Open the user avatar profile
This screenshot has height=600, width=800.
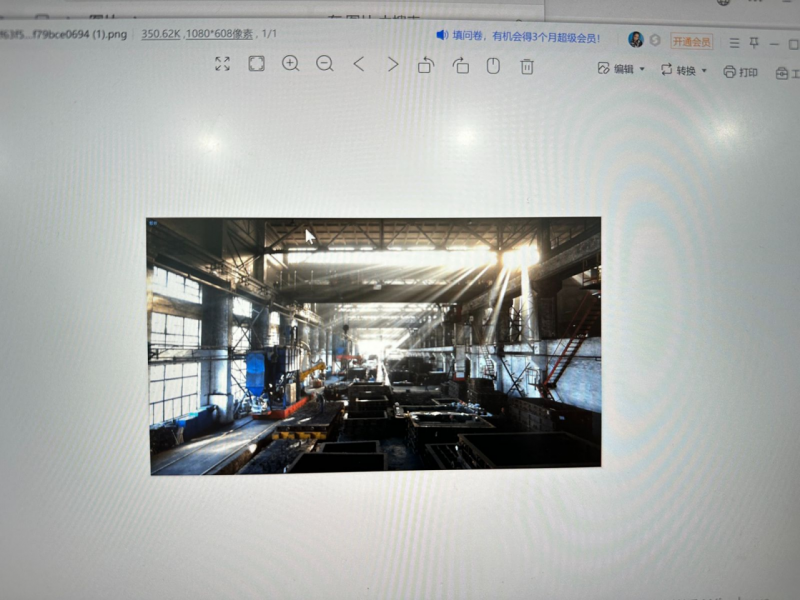pos(636,39)
